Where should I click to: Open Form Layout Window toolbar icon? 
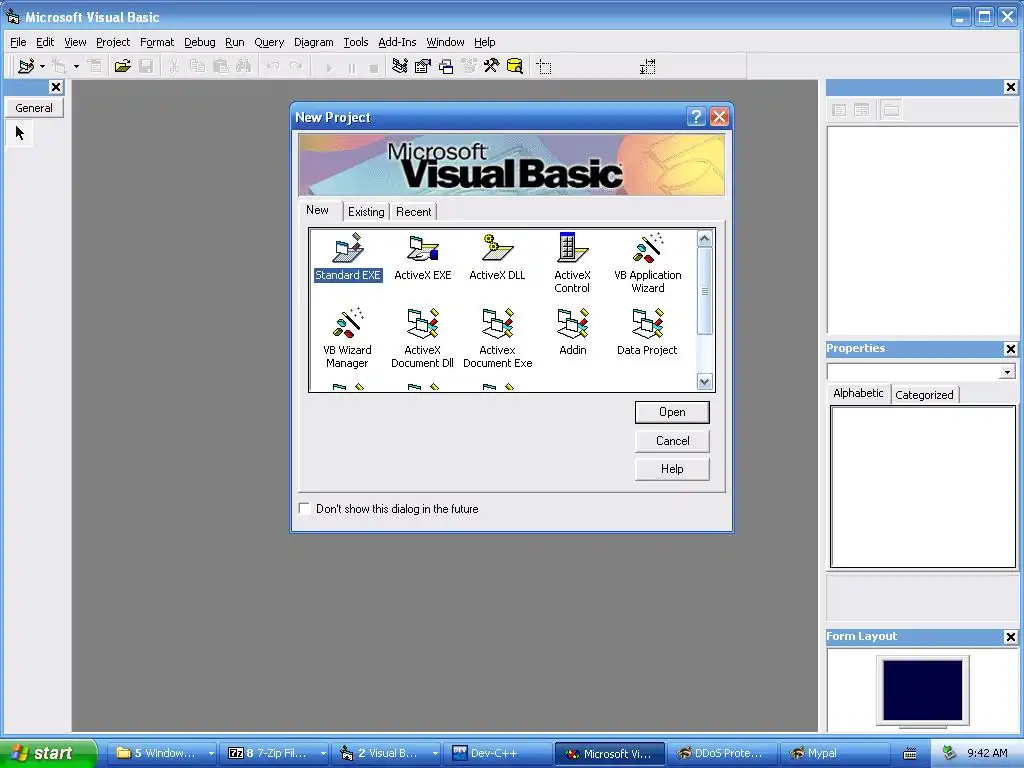tap(446, 66)
